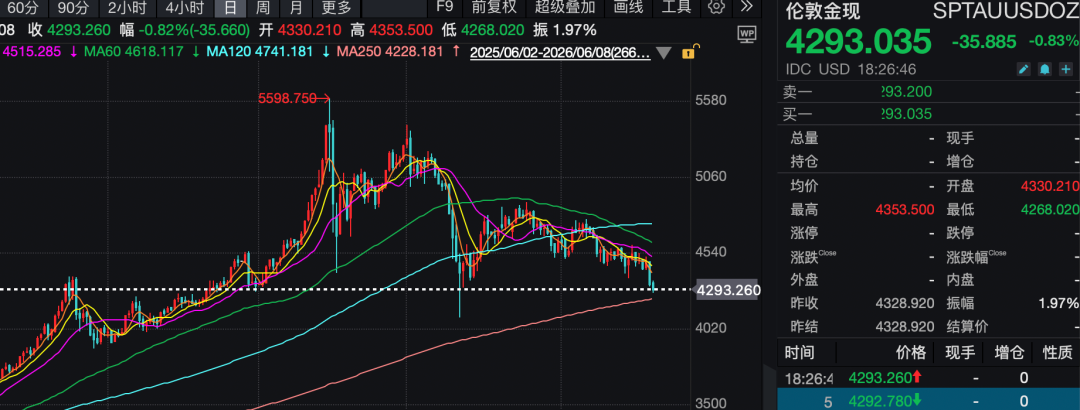The width and height of the screenshot is (1080, 410).
Task: Select the 60分 timeframe
Action: (24, 8)
